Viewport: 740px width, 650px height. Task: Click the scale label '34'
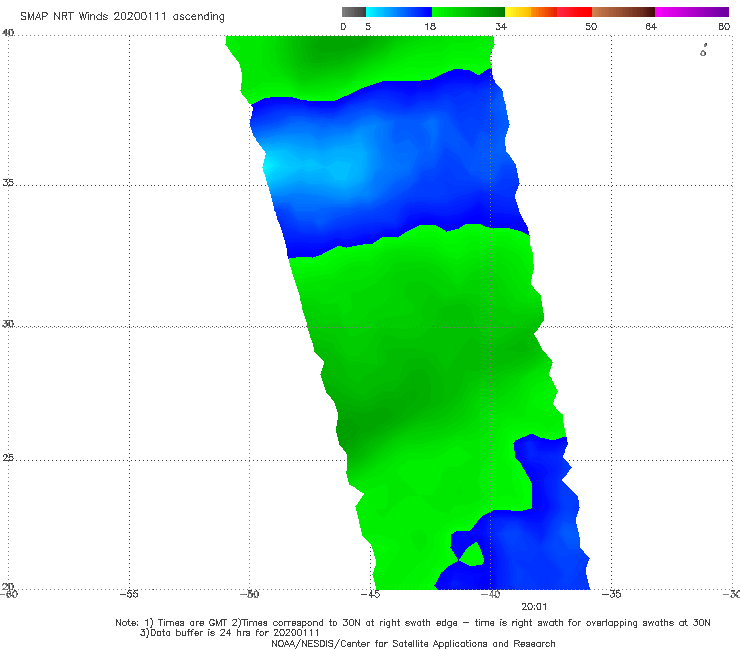click(501, 26)
